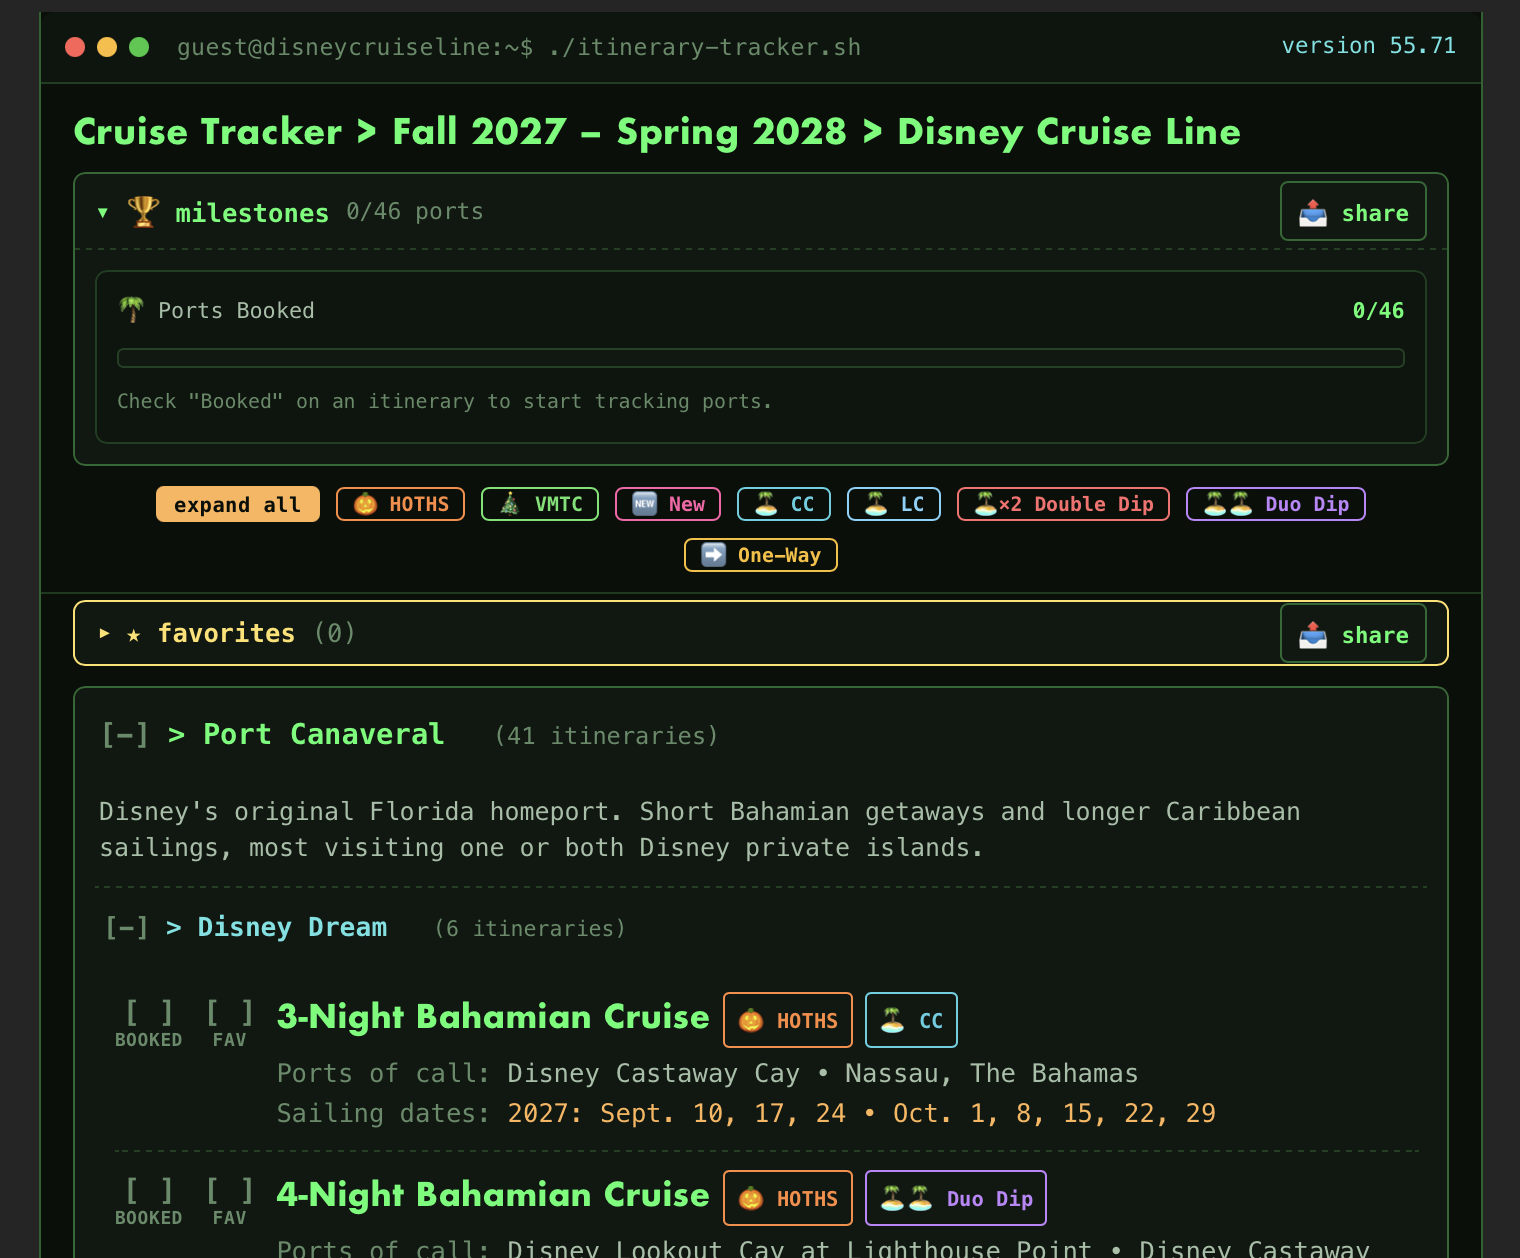This screenshot has width=1520, height=1258.
Task: Click the HOTHS tag on 3-Night Bahamian Cruise
Action: click(x=788, y=1020)
